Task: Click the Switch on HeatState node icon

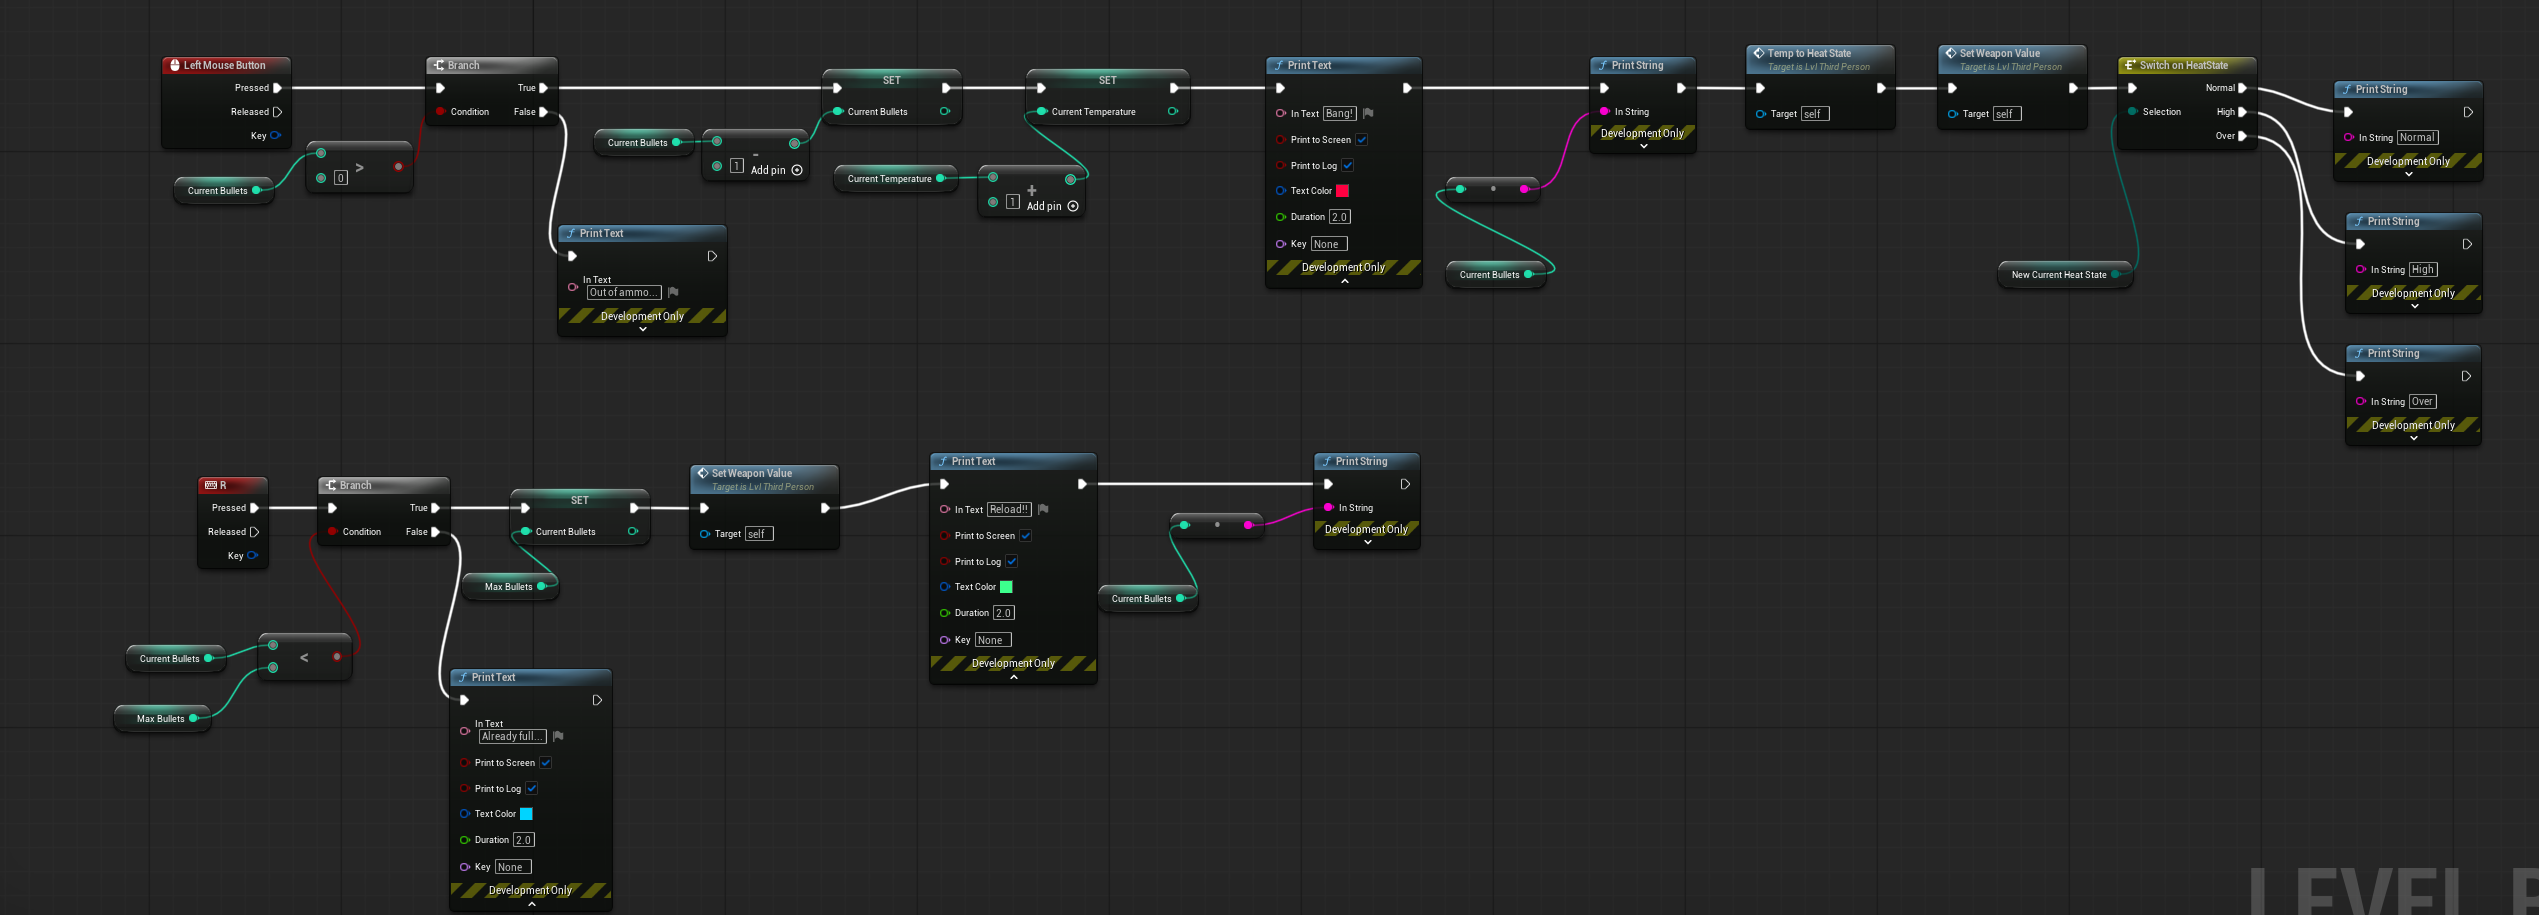Action: (x=2131, y=66)
